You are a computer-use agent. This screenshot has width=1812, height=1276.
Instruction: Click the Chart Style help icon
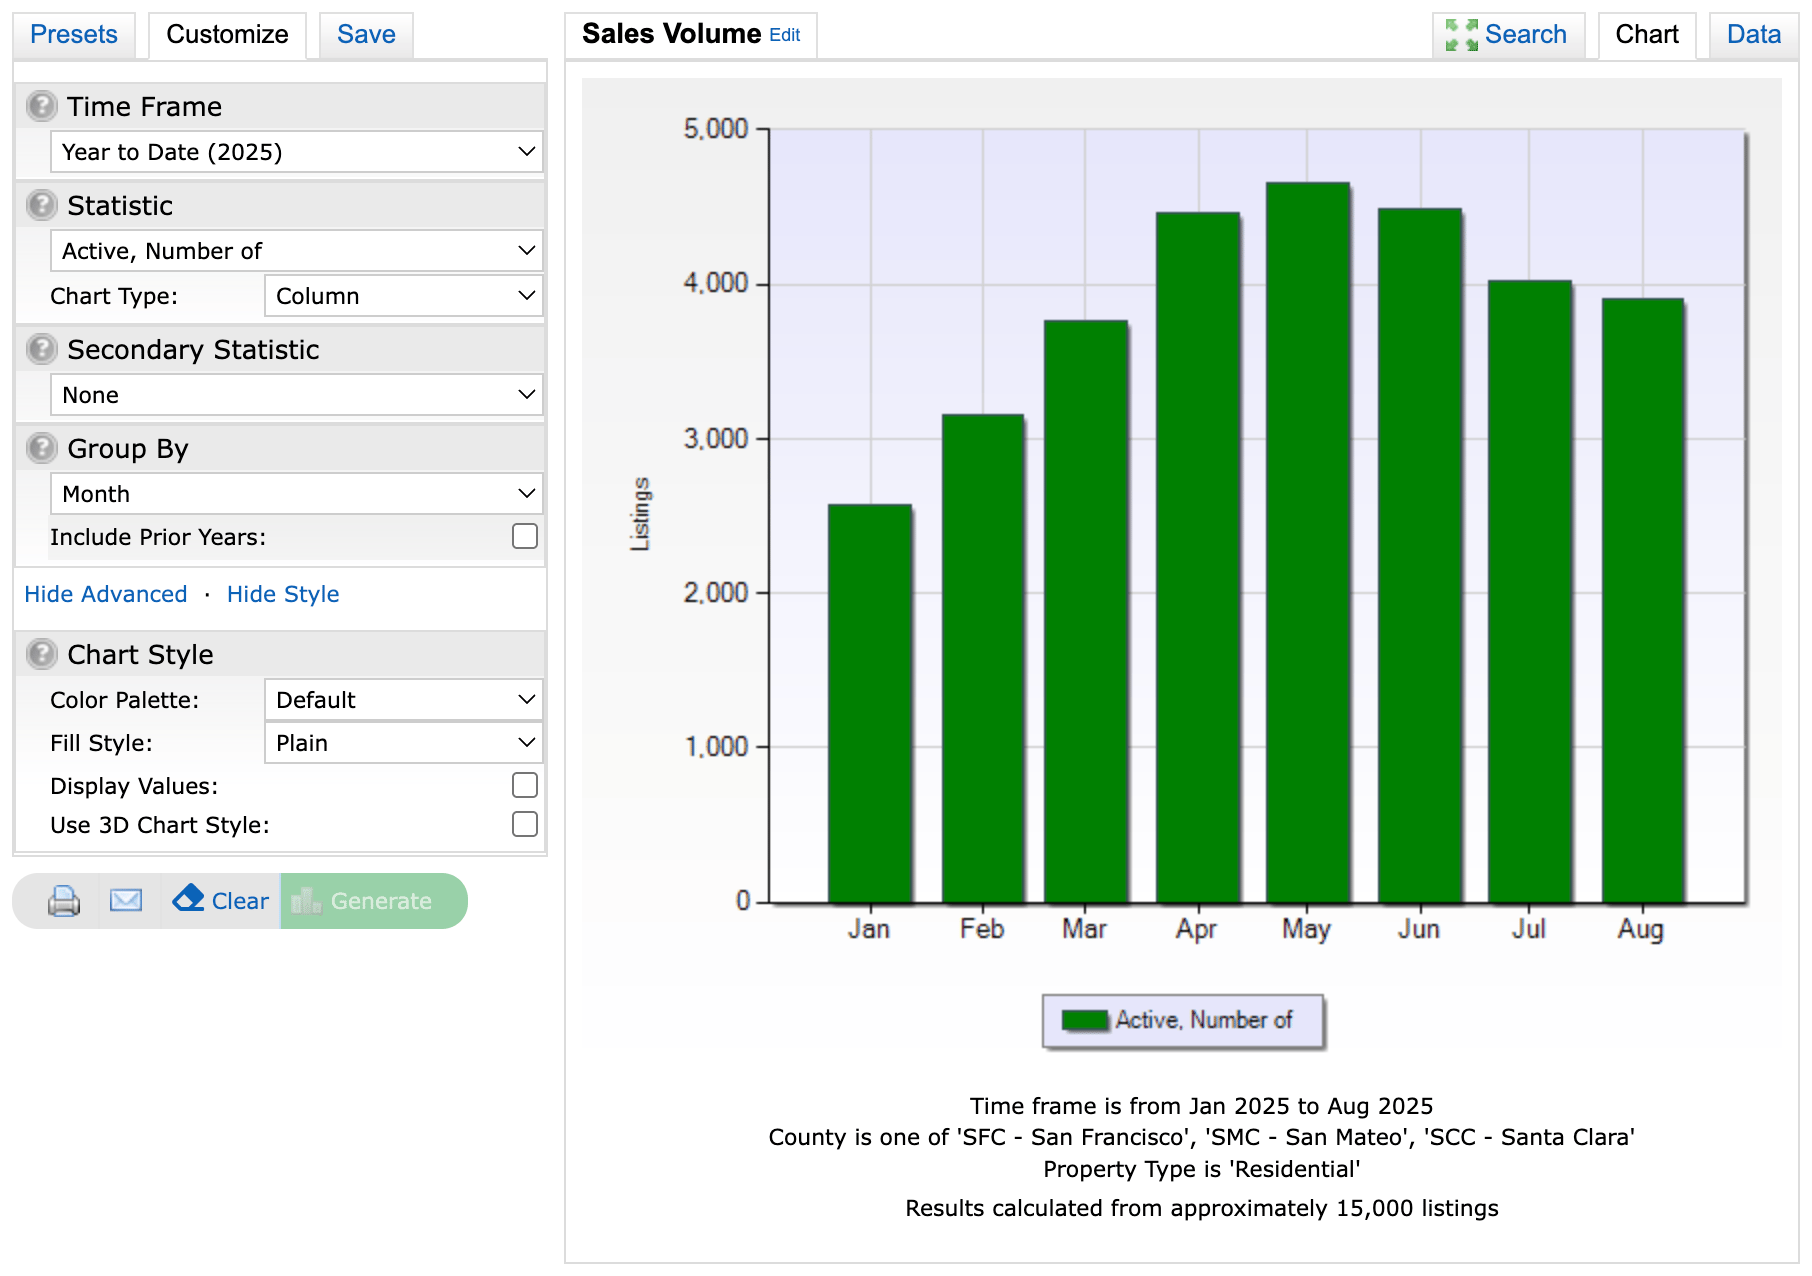point(41,654)
